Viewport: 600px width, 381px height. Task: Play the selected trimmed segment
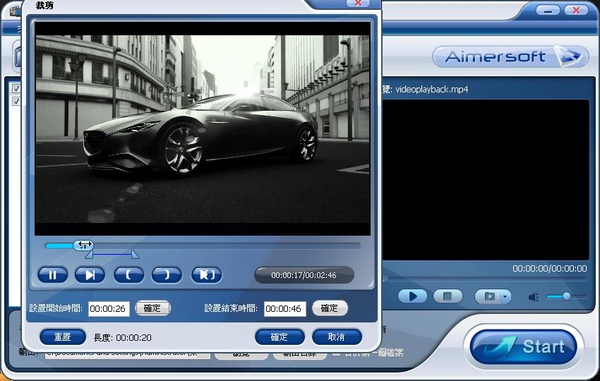click(207, 275)
